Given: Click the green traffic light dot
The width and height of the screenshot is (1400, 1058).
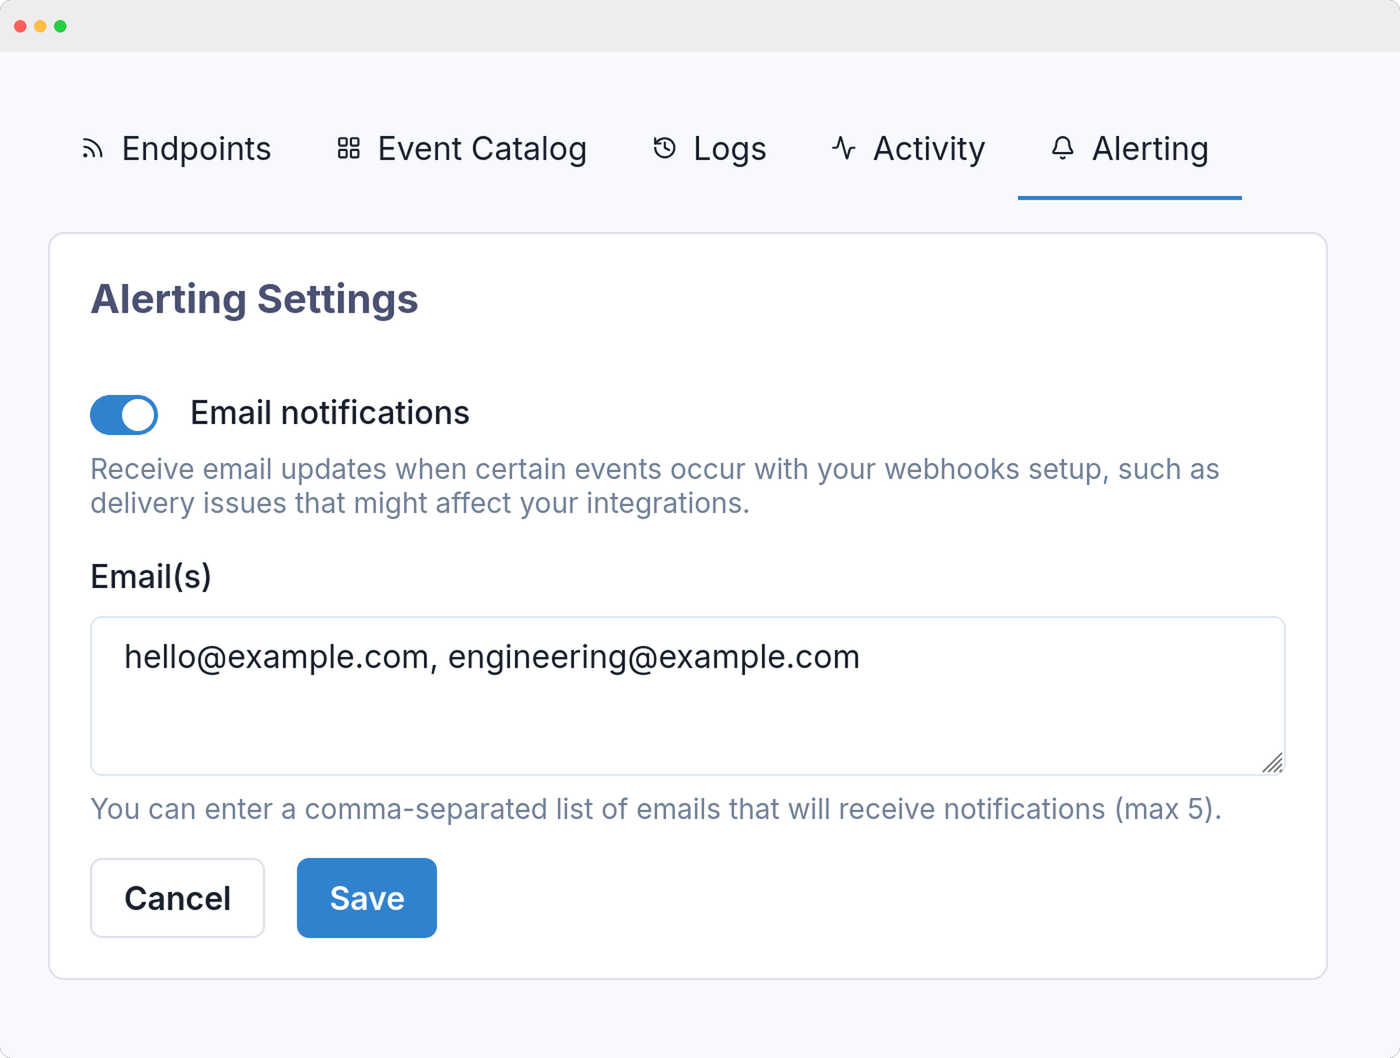Looking at the screenshot, I should tap(62, 24).
